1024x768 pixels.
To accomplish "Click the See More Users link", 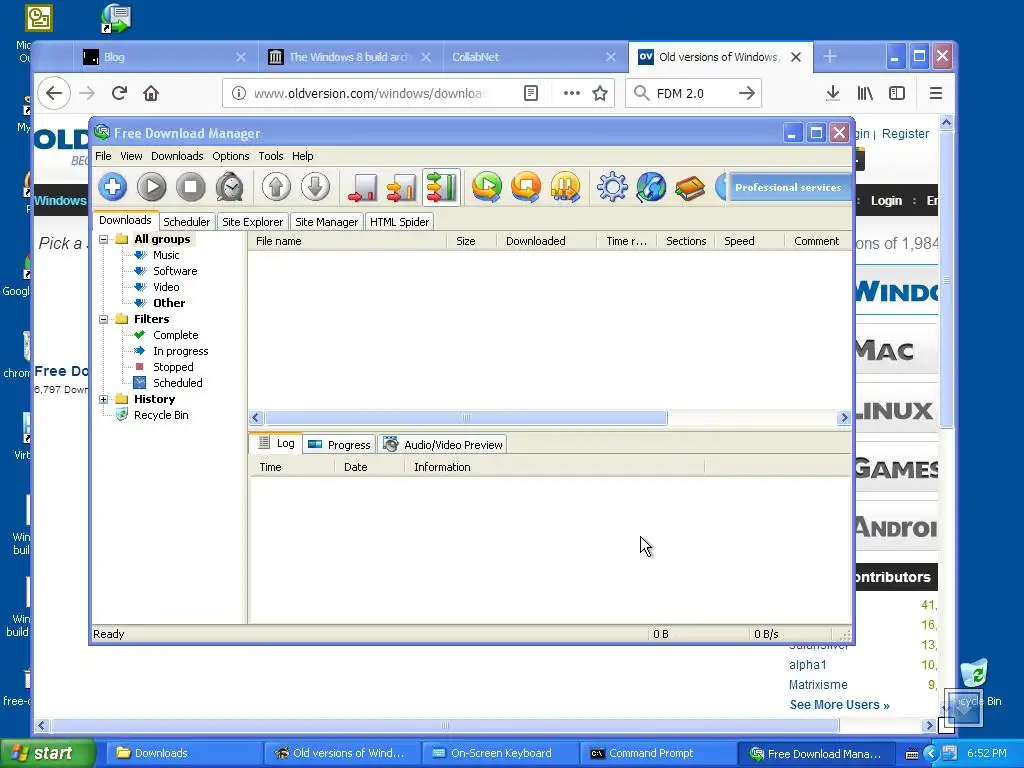I will pyautogui.click(x=839, y=705).
